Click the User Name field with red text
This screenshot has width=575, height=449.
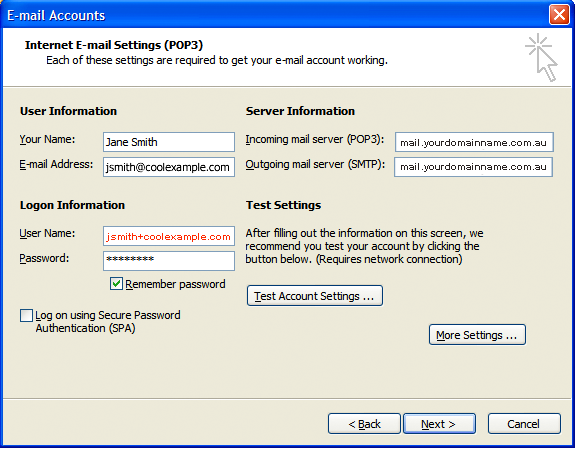point(169,236)
